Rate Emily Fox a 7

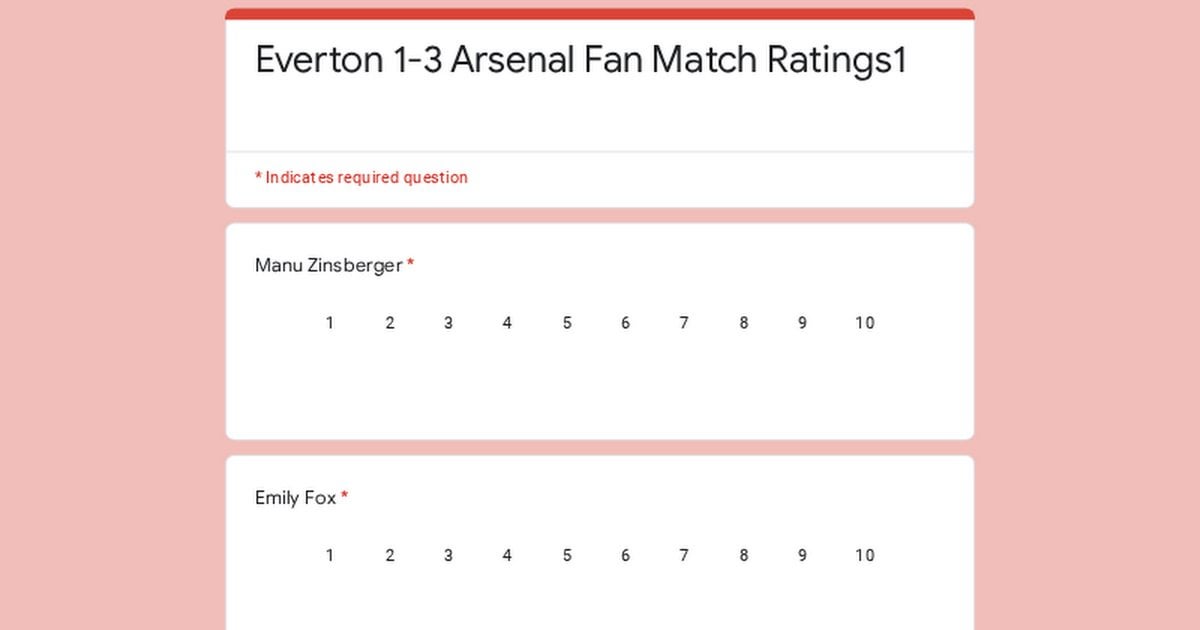point(684,556)
